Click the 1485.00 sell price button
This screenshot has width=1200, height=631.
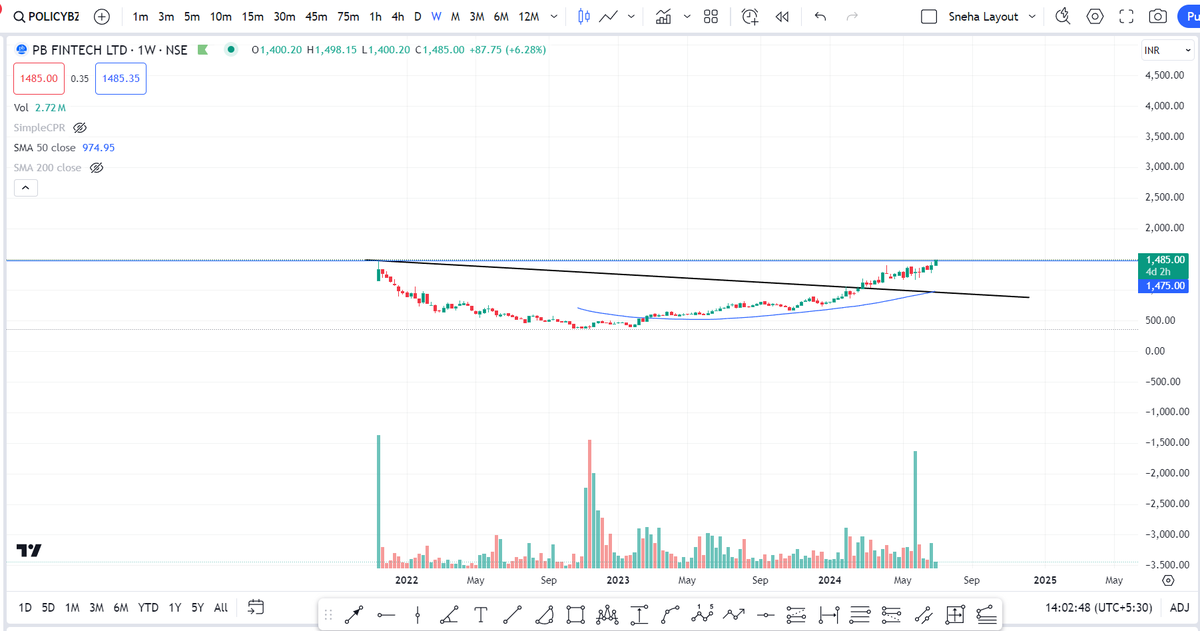[39, 78]
